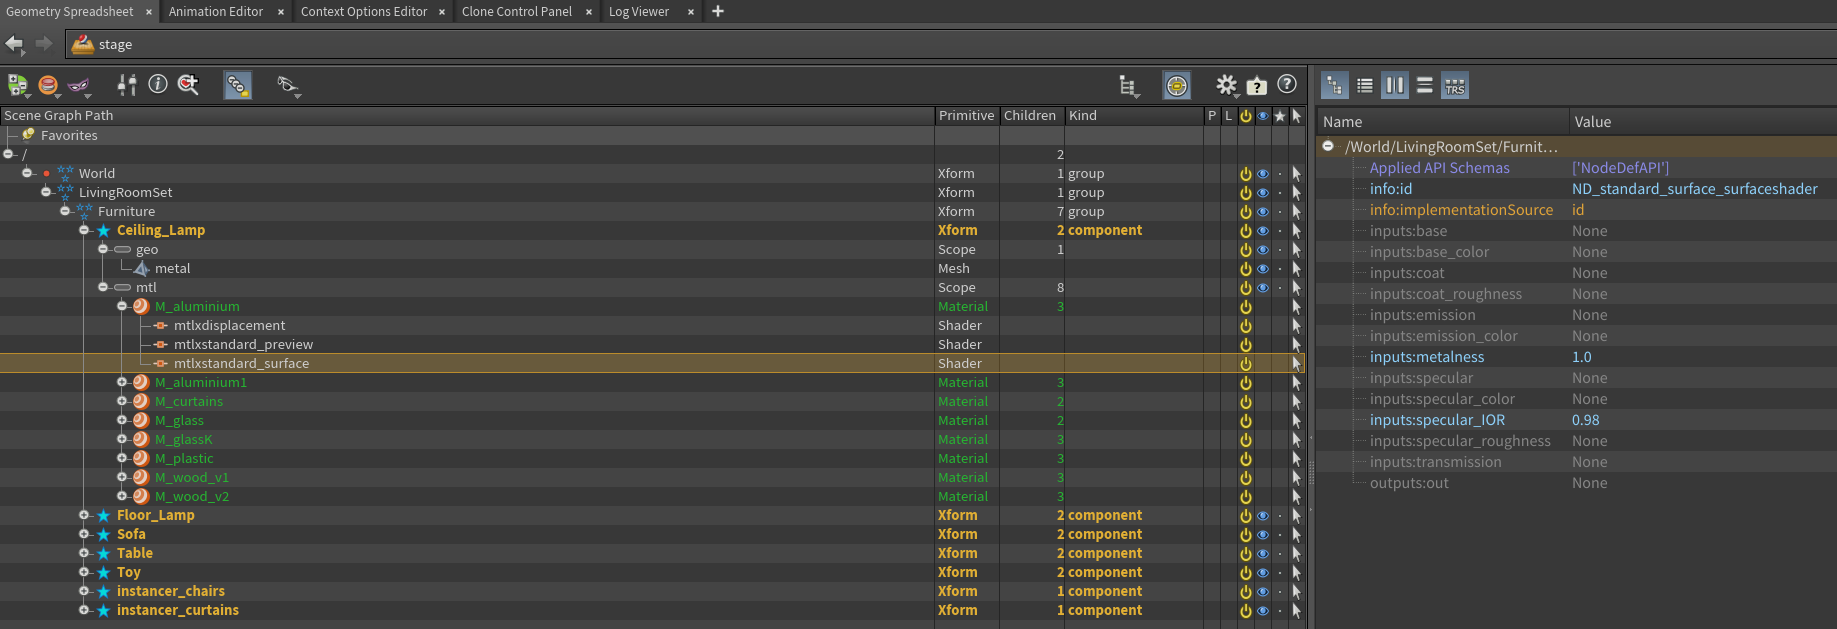The height and width of the screenshot is (629, 1837).
Task: Click the purple mask toolbar icon
Action: pos(79,86)
